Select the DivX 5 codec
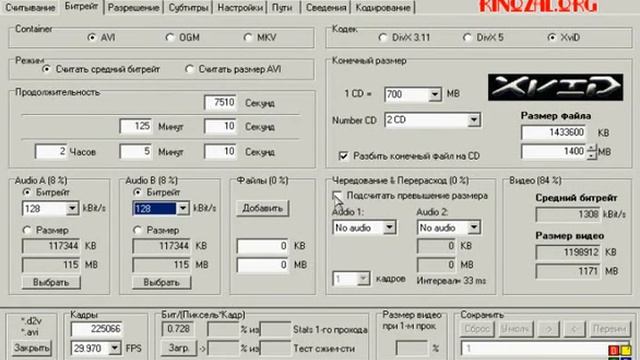Screen dimensions: 640x360 click(483, 38)
